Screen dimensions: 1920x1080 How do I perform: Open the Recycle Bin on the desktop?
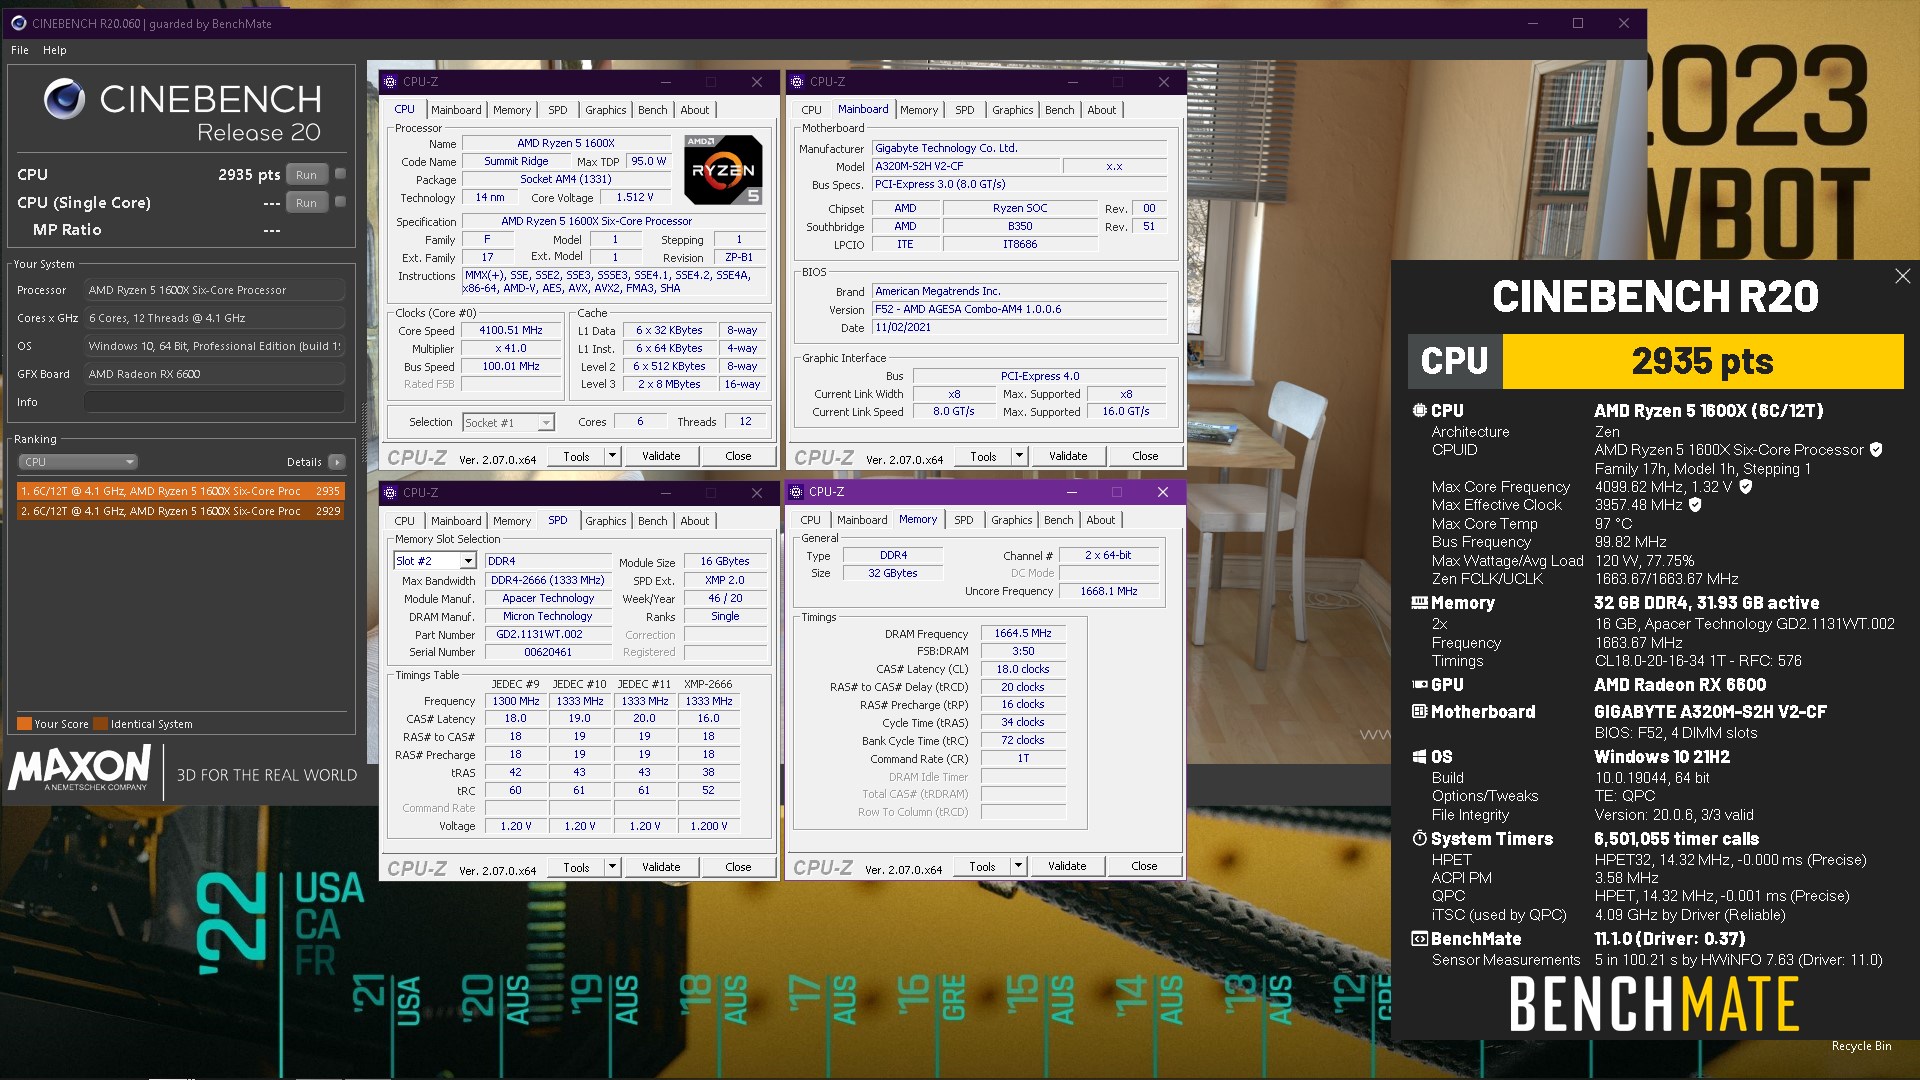1861,1046
